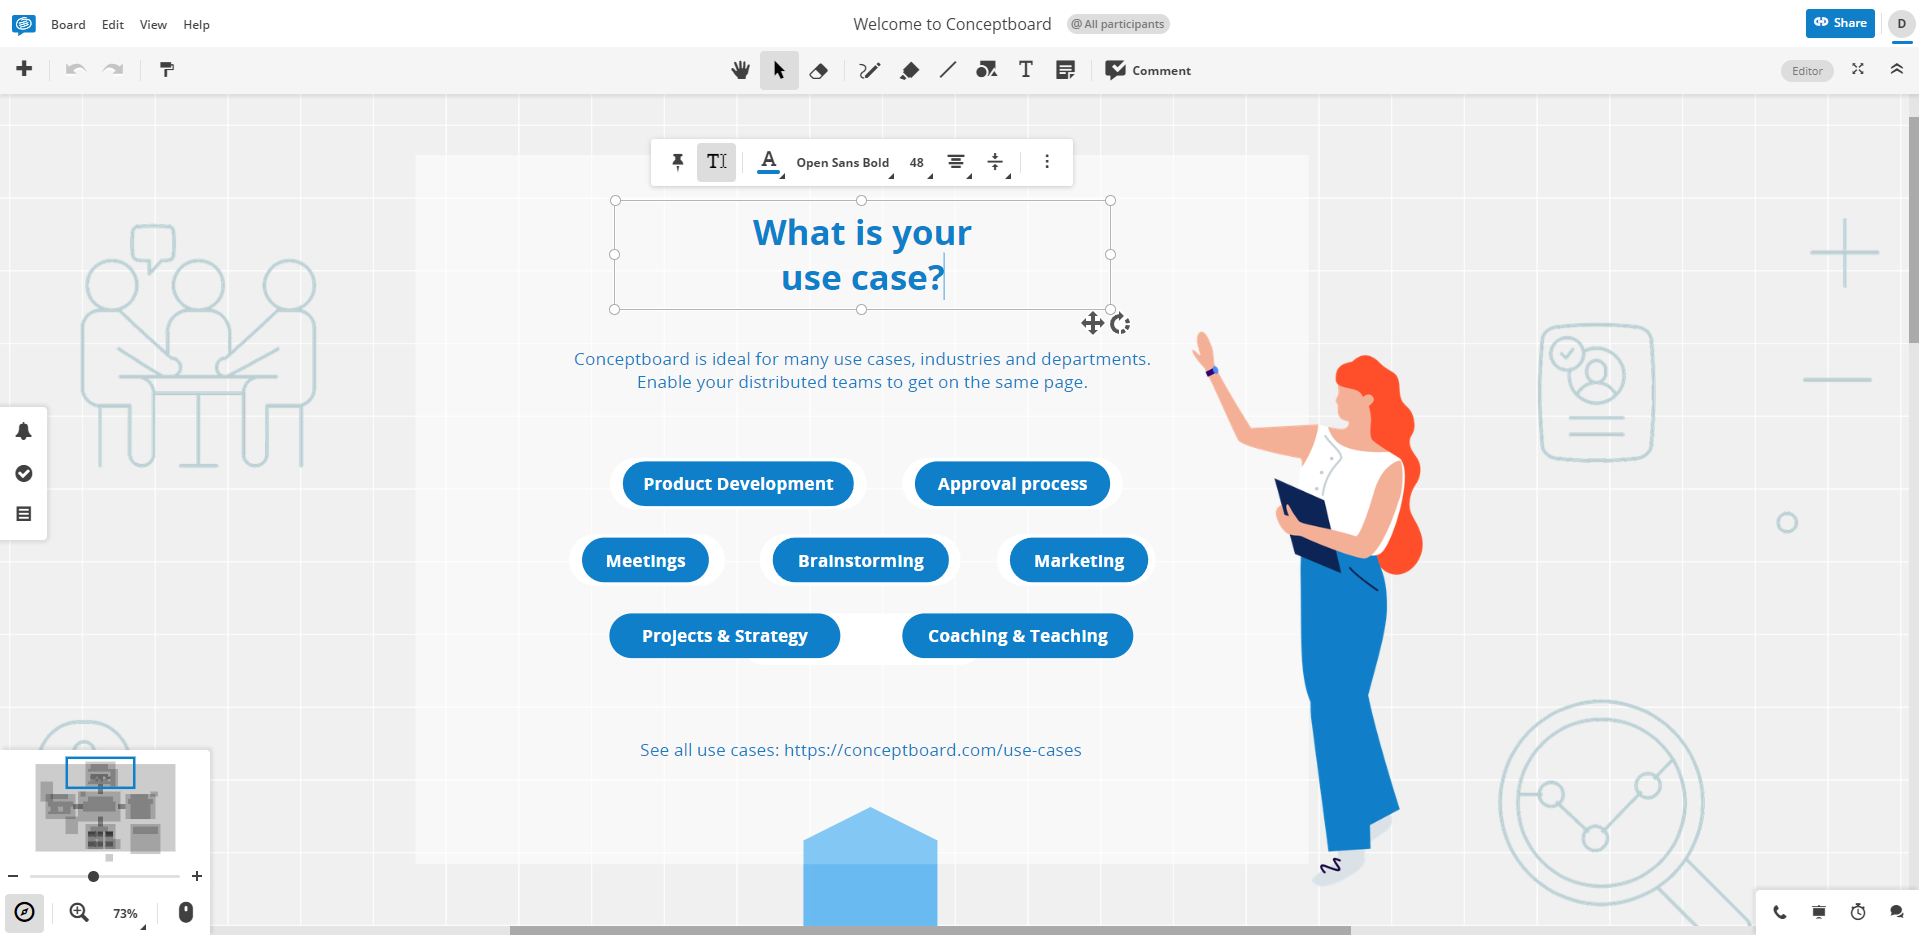Click the Comment tool button

(x=1148, y=70)
